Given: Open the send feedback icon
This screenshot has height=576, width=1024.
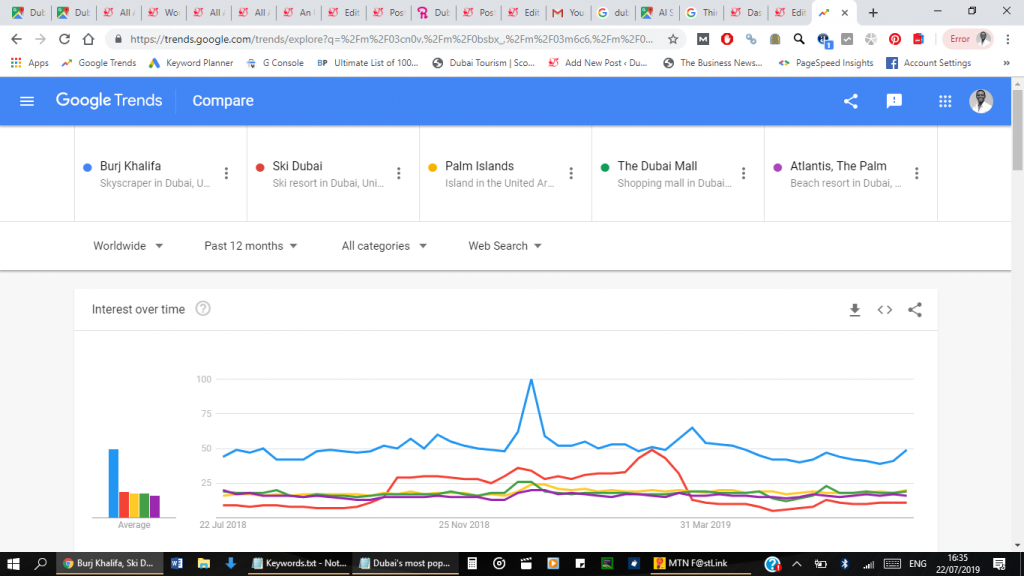Looking at the screenshot, I should (894, 101).
